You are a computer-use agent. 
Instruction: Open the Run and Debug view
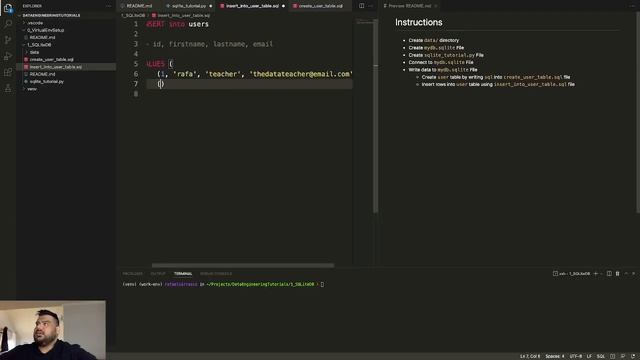8,56
